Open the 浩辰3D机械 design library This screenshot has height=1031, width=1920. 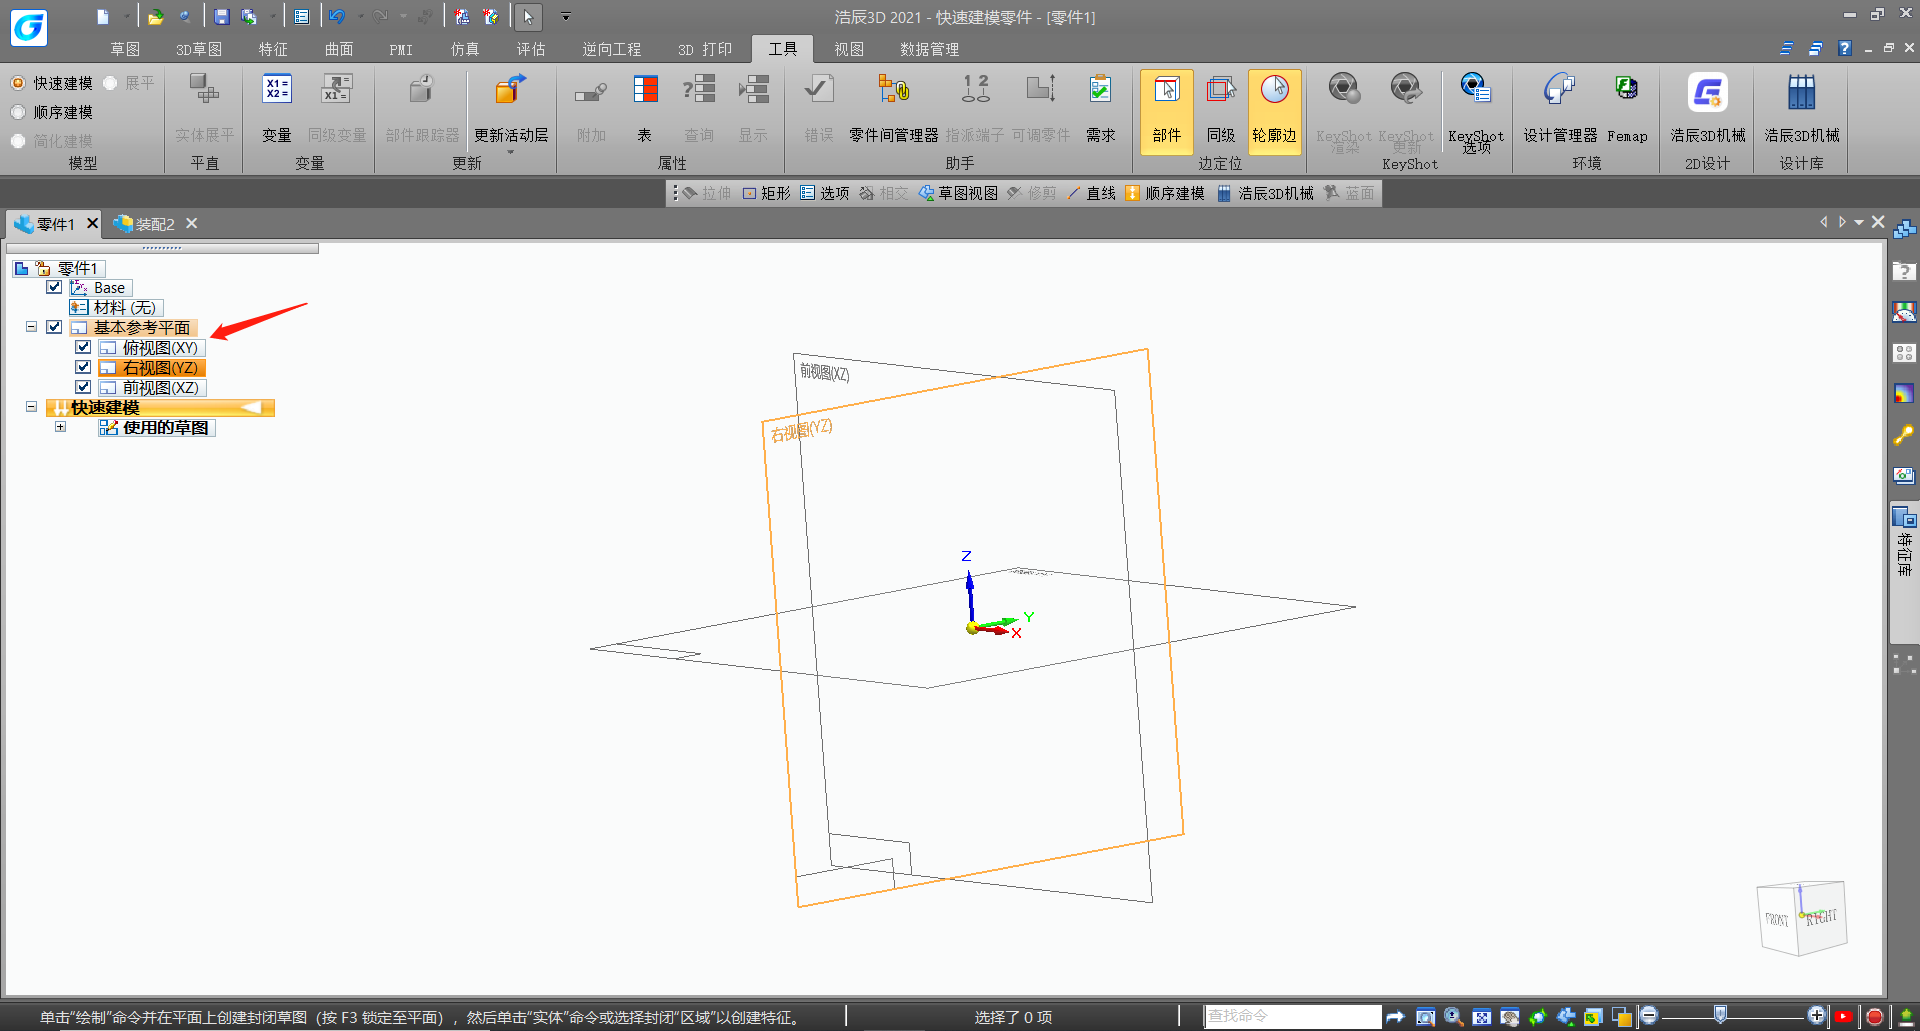click(x=1801, y=108)
